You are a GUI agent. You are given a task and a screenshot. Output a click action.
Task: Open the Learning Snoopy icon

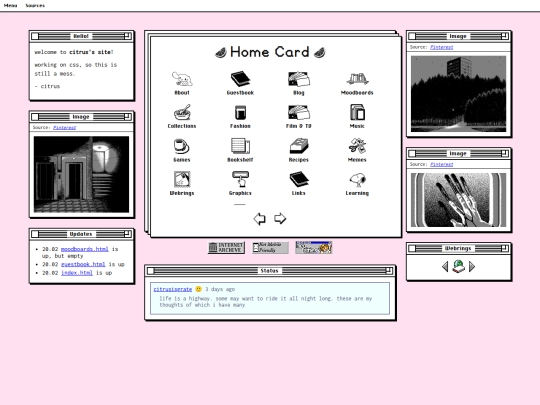[x=357, y=179]
